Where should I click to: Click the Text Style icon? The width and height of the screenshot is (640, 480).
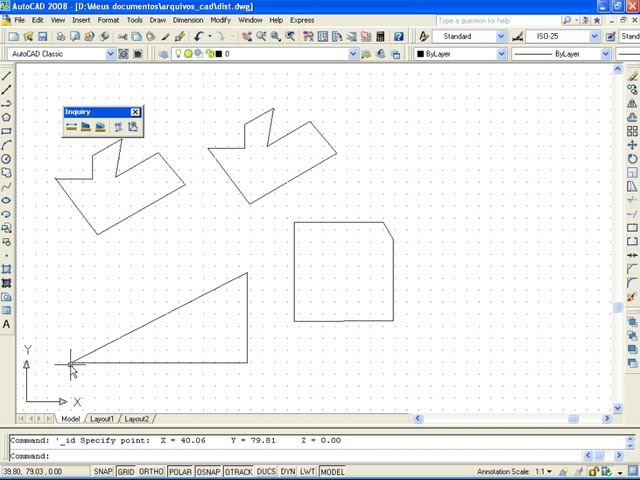[423, 37]
